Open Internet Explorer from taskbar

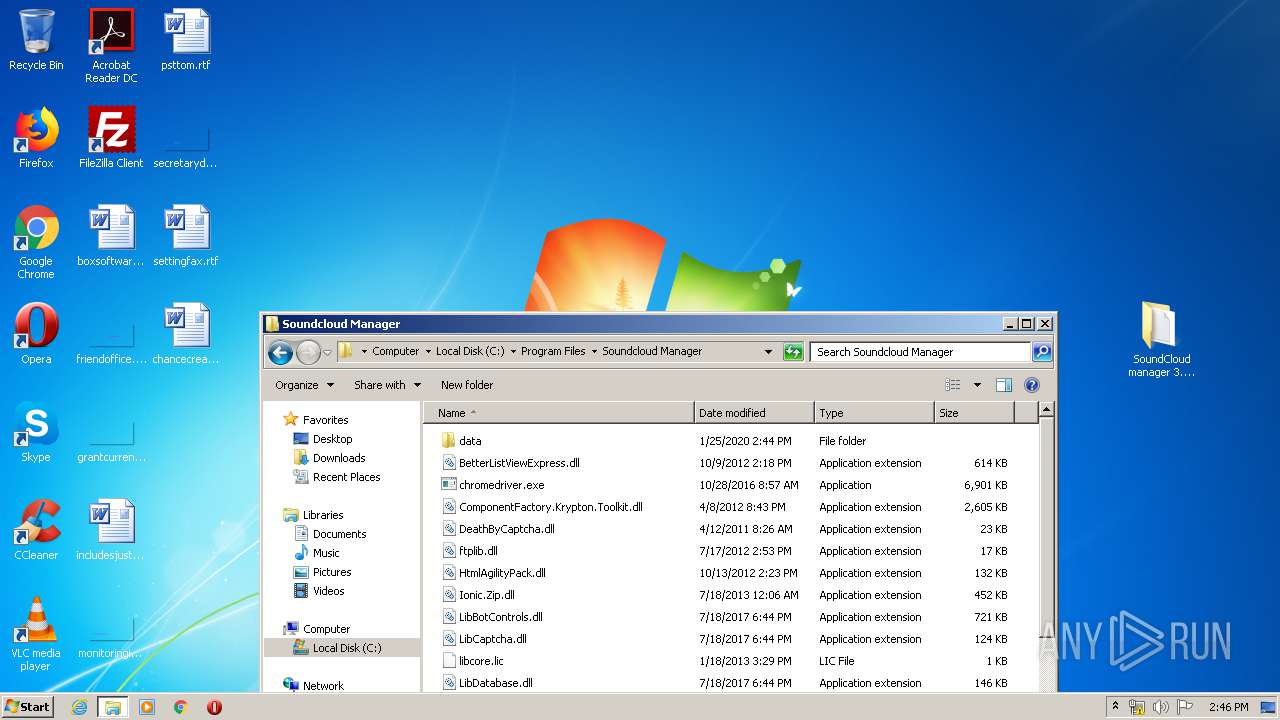click(79, 707)
